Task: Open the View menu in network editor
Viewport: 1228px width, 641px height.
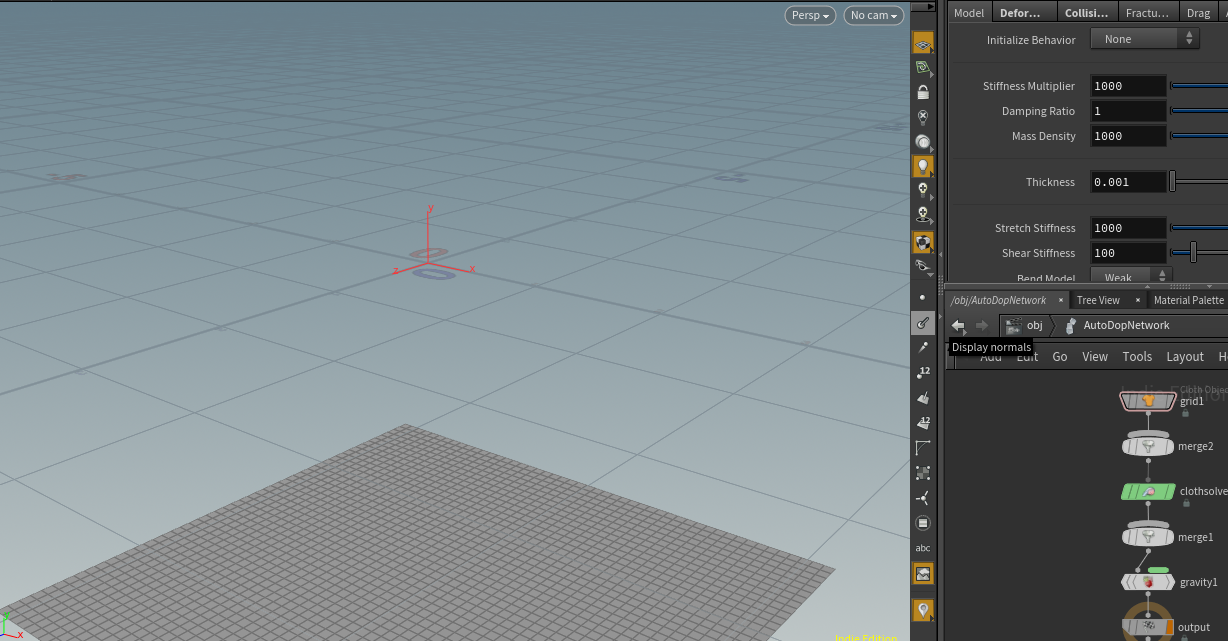Action: (x=1095, y=356)
